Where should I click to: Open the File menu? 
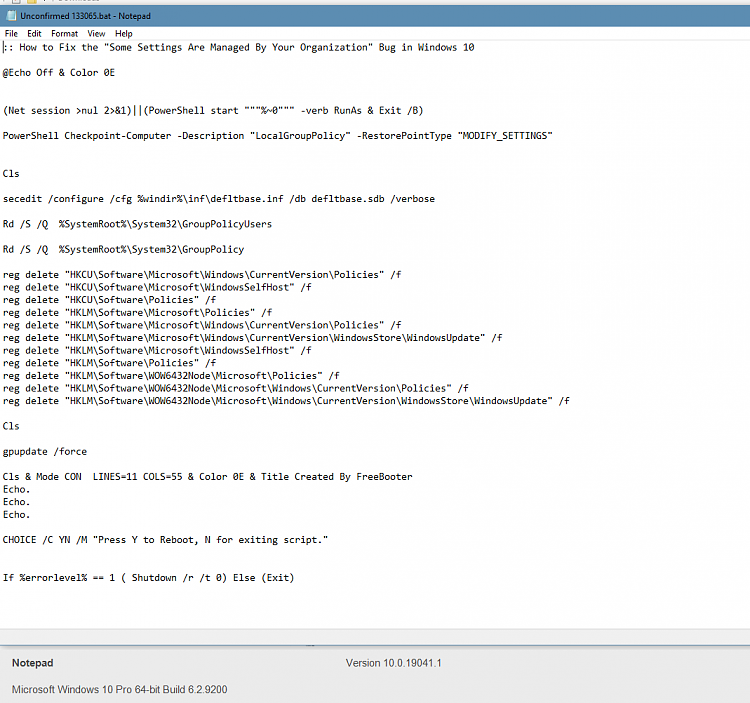click(11, 33)
